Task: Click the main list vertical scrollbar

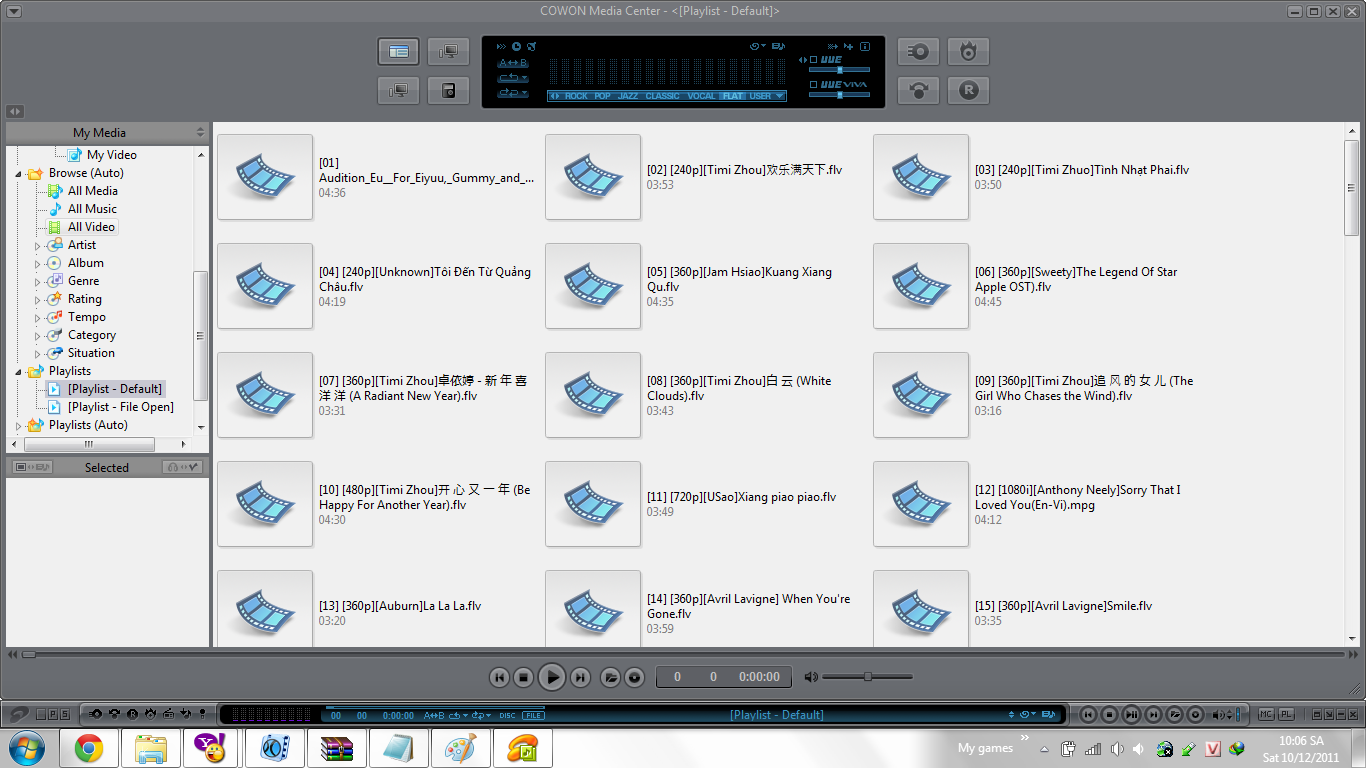Action: tap(1352, 187)
